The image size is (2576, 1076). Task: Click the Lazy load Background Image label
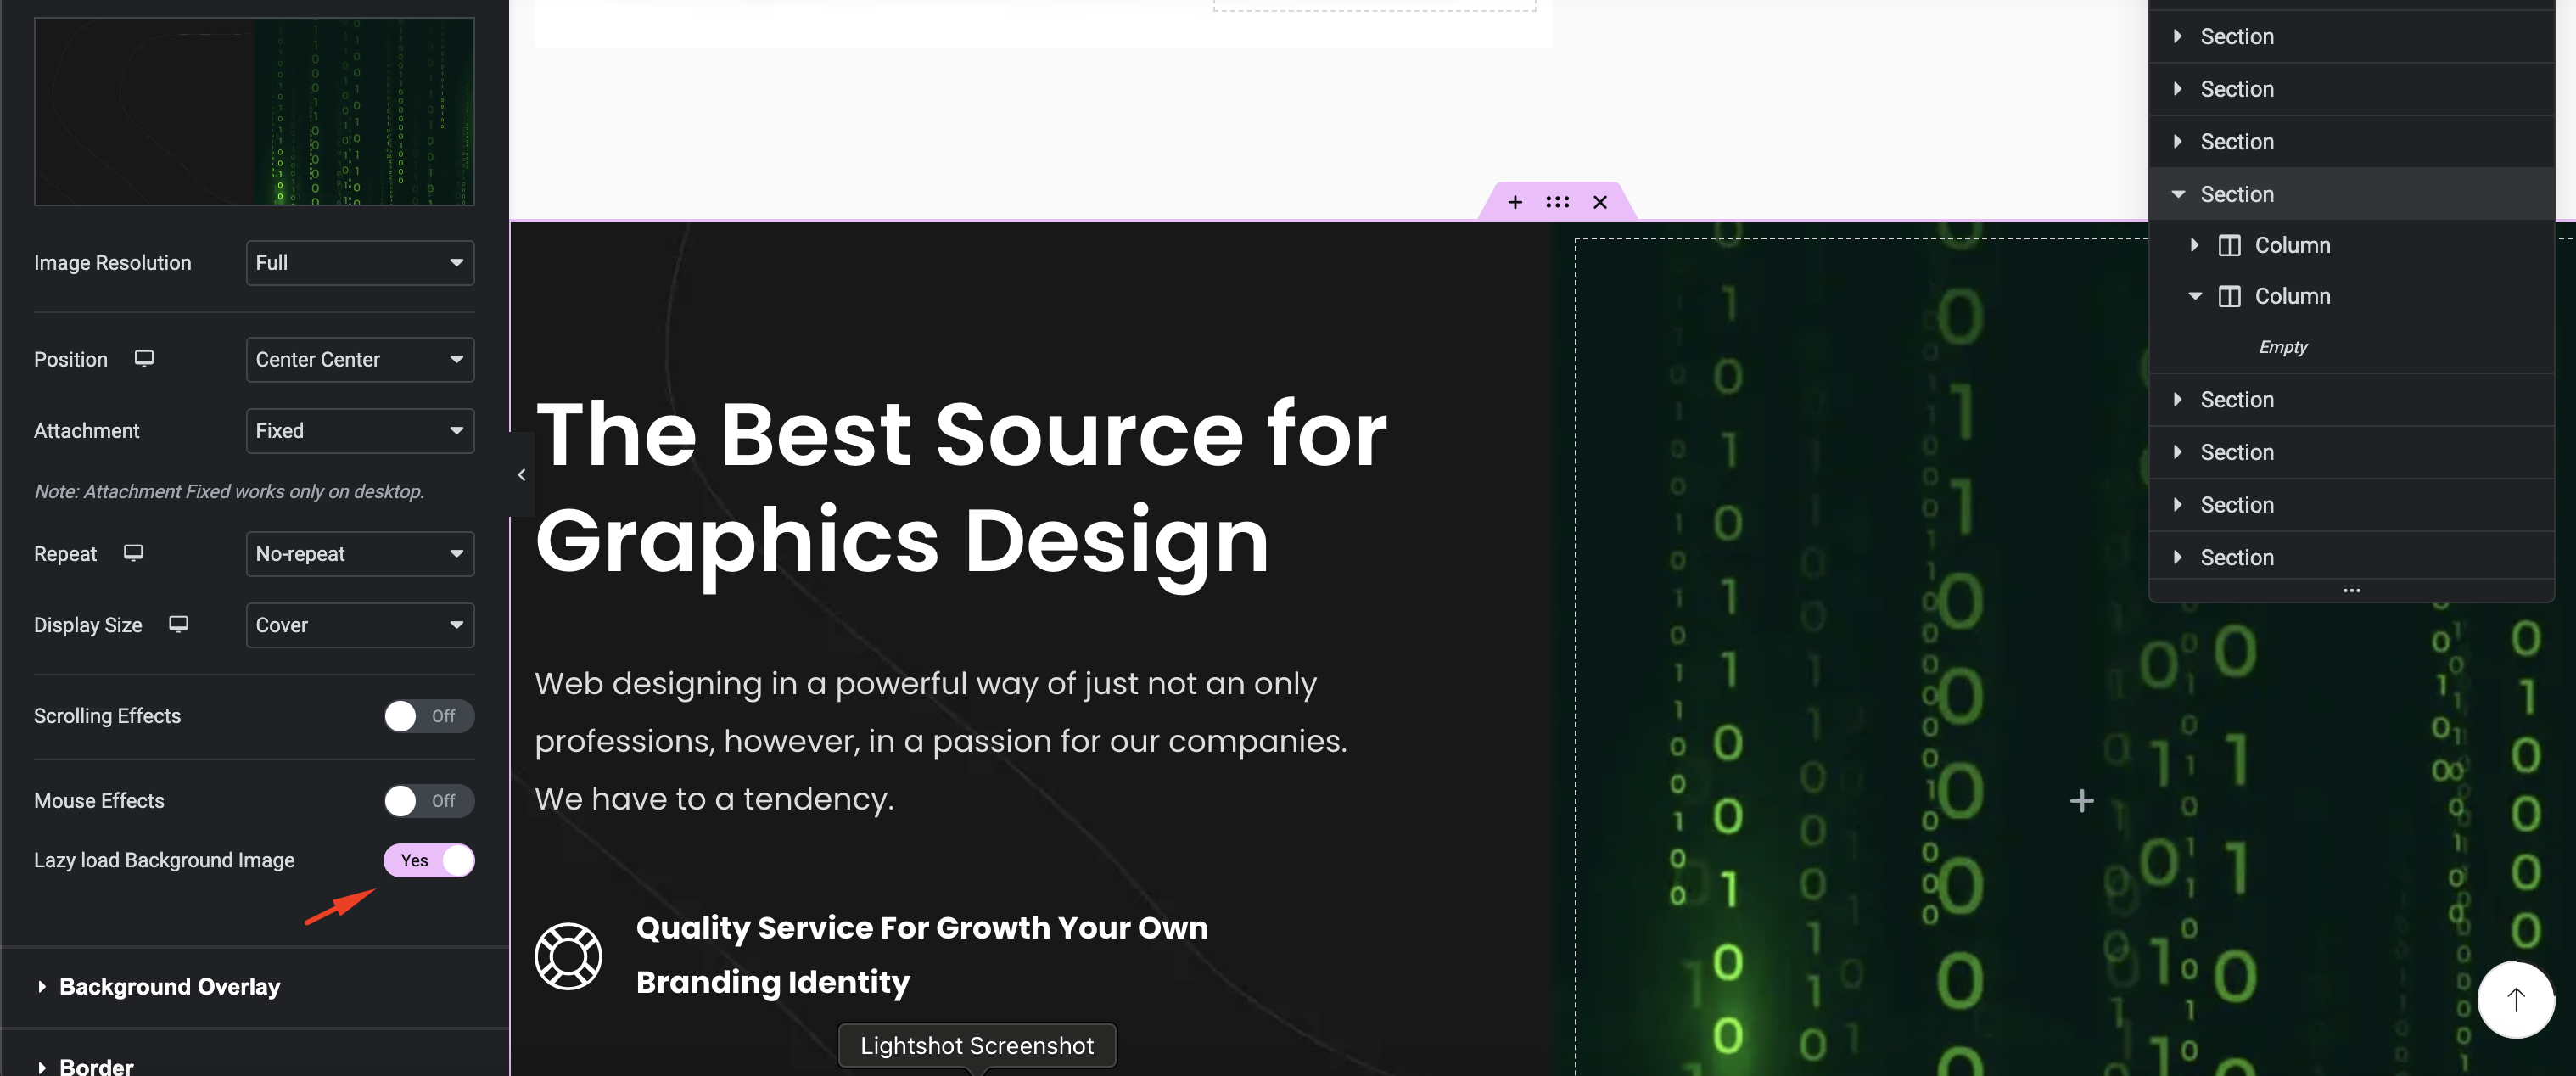coord(164,860)
